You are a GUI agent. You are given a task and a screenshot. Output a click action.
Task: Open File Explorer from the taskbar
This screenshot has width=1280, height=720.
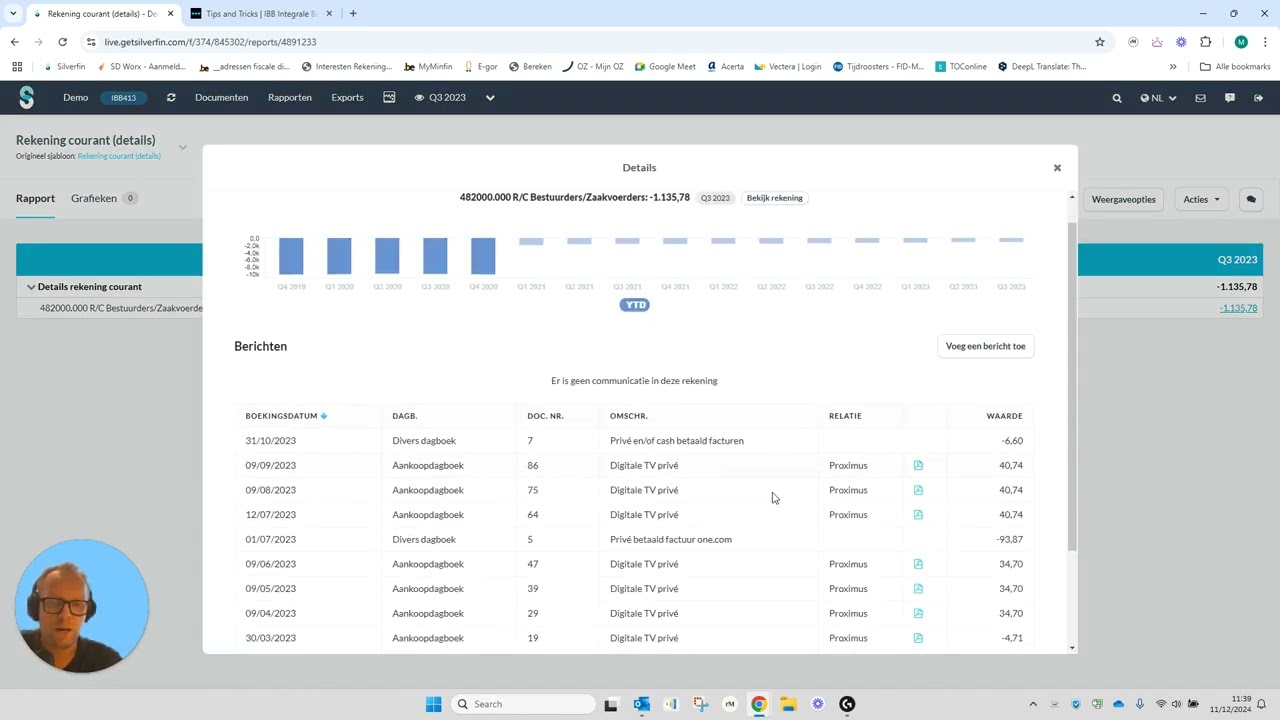pyautogui.click(x=787, y=704)
